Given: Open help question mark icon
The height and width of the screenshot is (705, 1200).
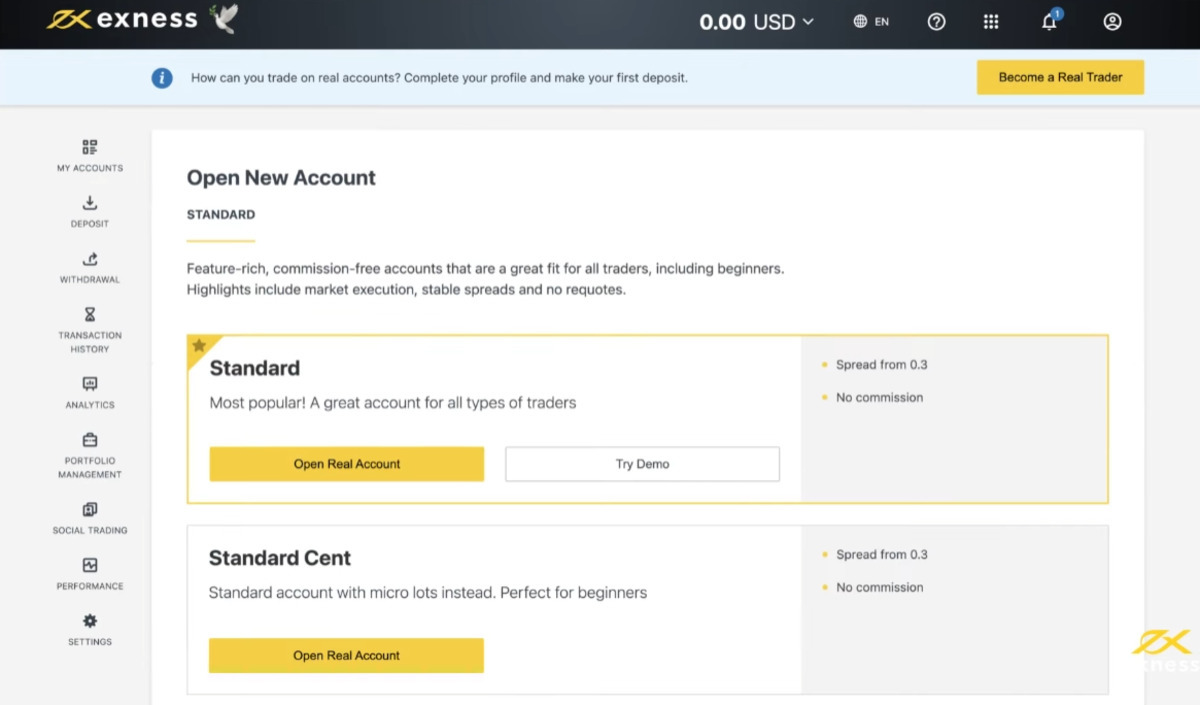Looking at the screenshot, I should point(936,21).
